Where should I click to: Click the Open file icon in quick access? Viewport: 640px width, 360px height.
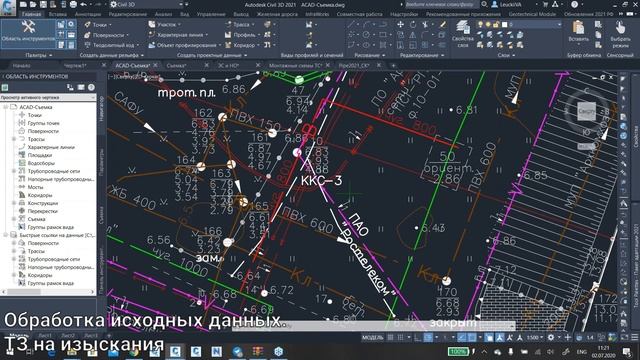pos(33,4)
